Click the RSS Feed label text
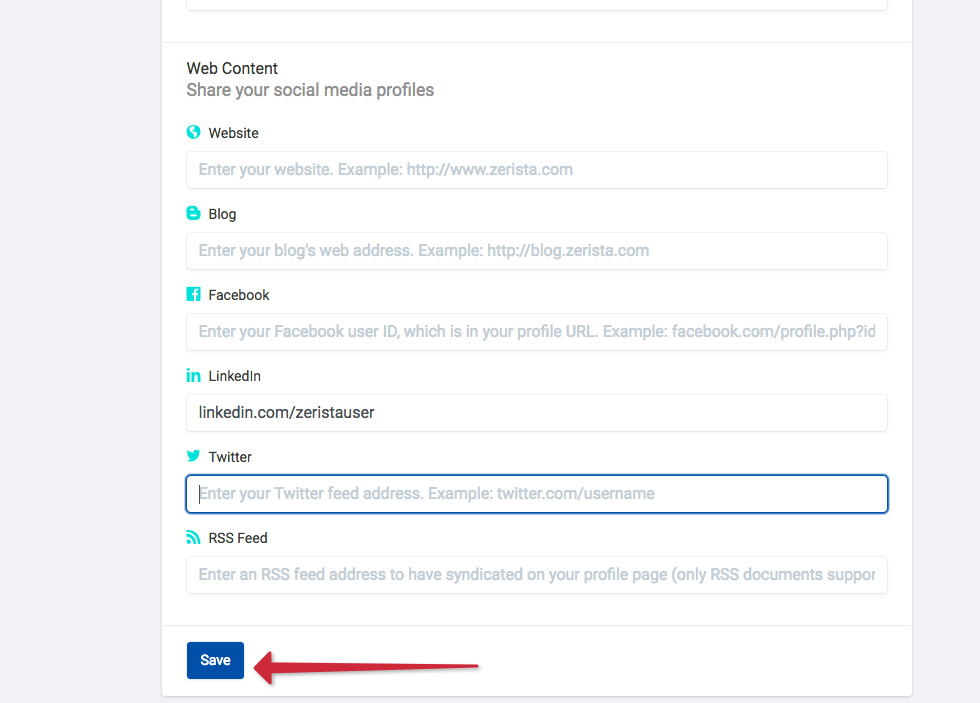 coord(238,538)
